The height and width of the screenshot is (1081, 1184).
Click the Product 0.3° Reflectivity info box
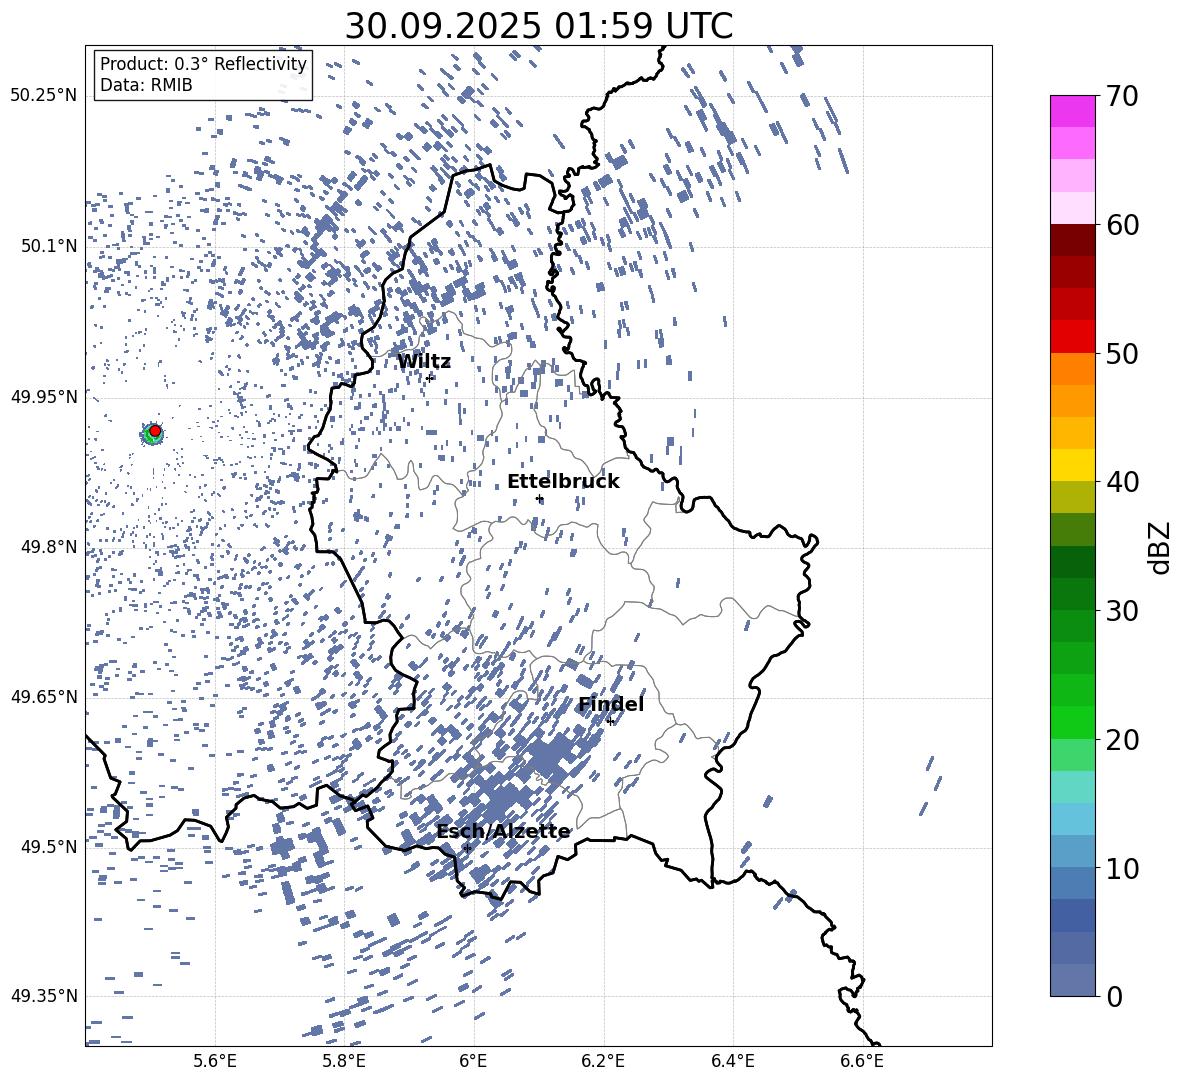pos(203,75)
